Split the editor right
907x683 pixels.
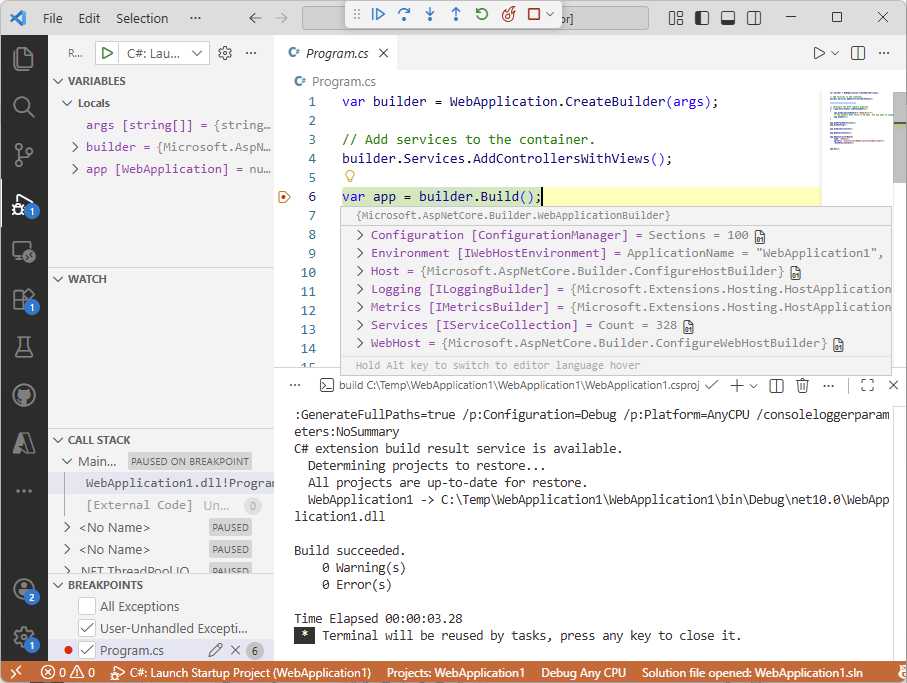tap(858, 53)
